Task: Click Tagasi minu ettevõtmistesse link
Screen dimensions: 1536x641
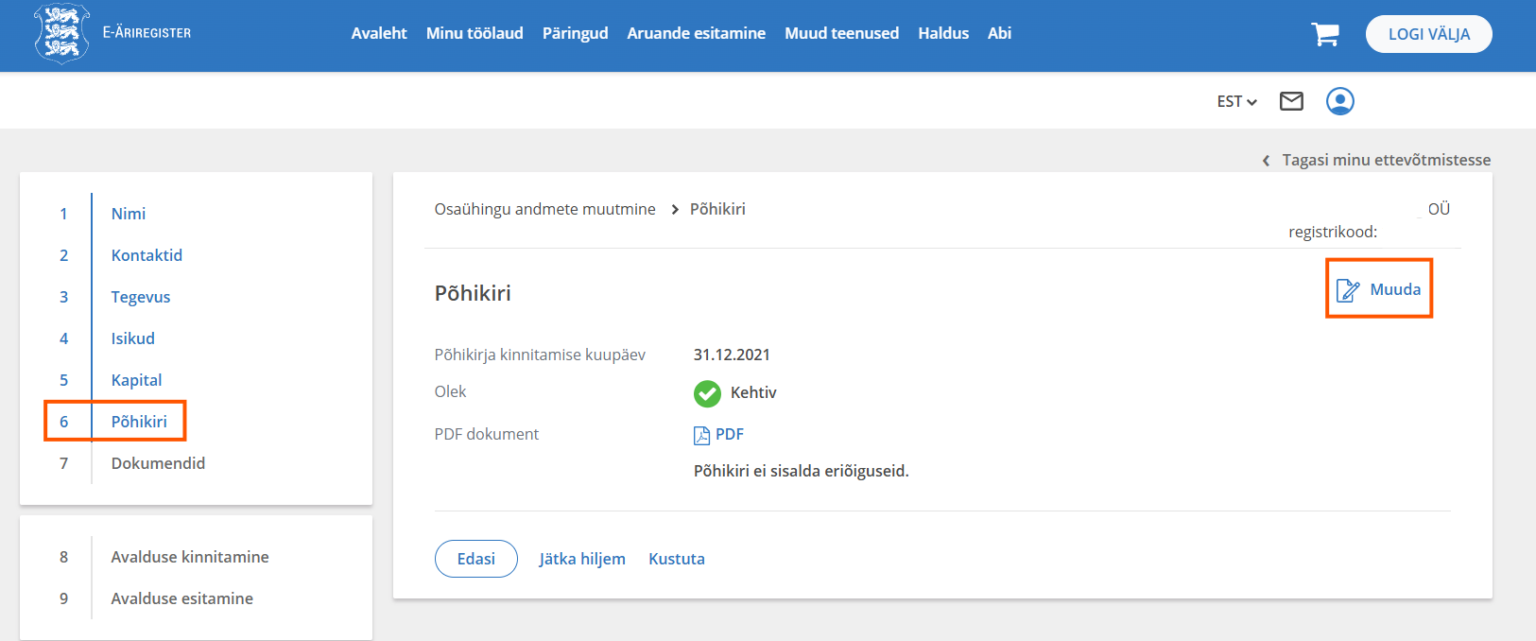Action: [x=1386, y=159]
